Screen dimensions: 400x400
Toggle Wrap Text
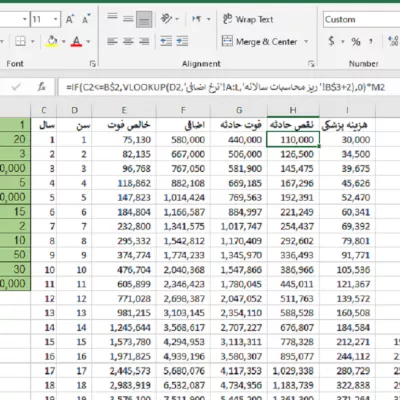248,19
